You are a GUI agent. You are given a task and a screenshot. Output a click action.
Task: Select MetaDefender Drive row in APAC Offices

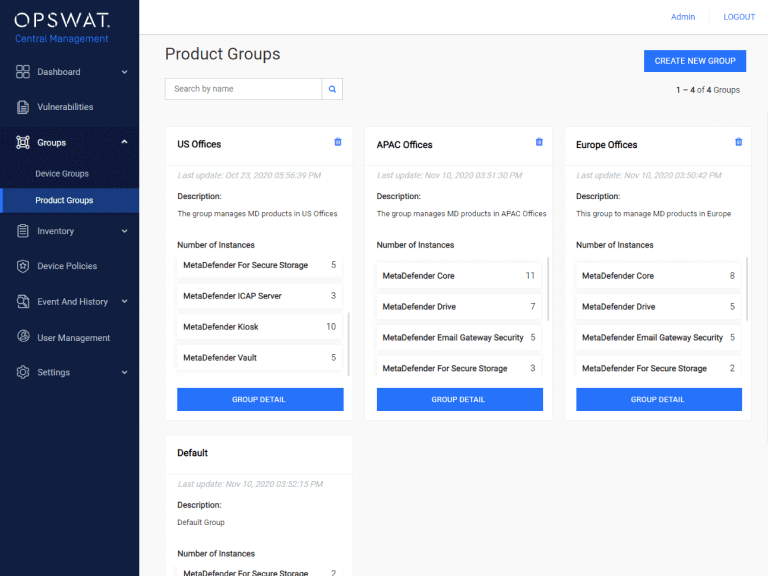459,307
